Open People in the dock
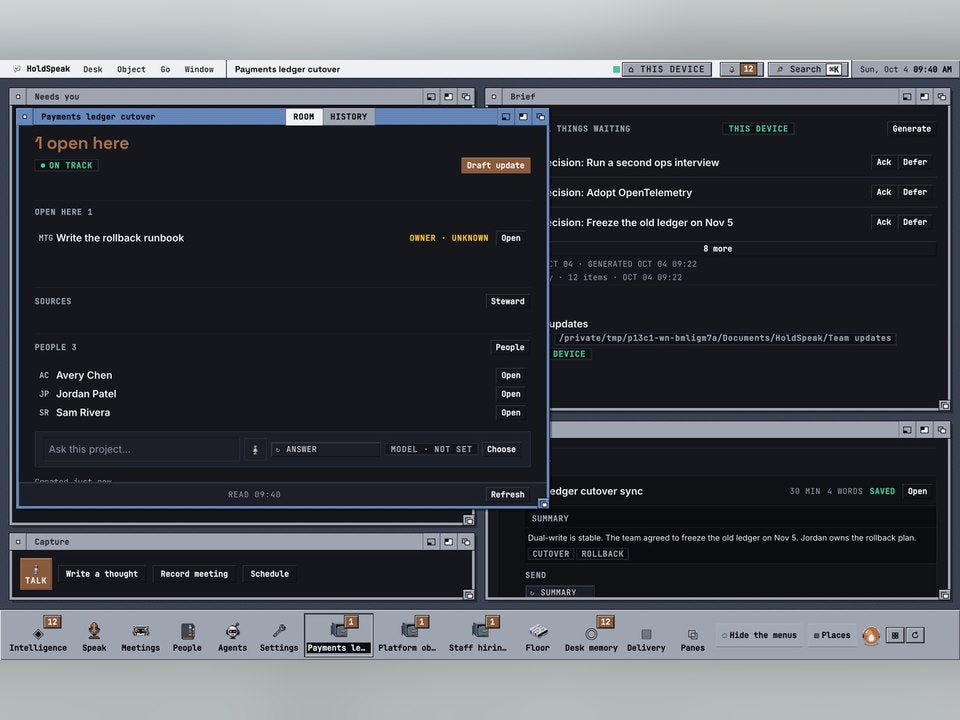This screenshot has height=720, width=960. pos(187,636)
